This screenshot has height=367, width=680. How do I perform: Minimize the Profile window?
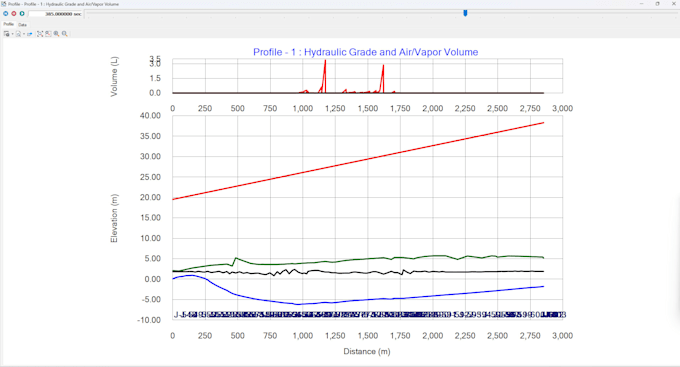coord(641,4)
